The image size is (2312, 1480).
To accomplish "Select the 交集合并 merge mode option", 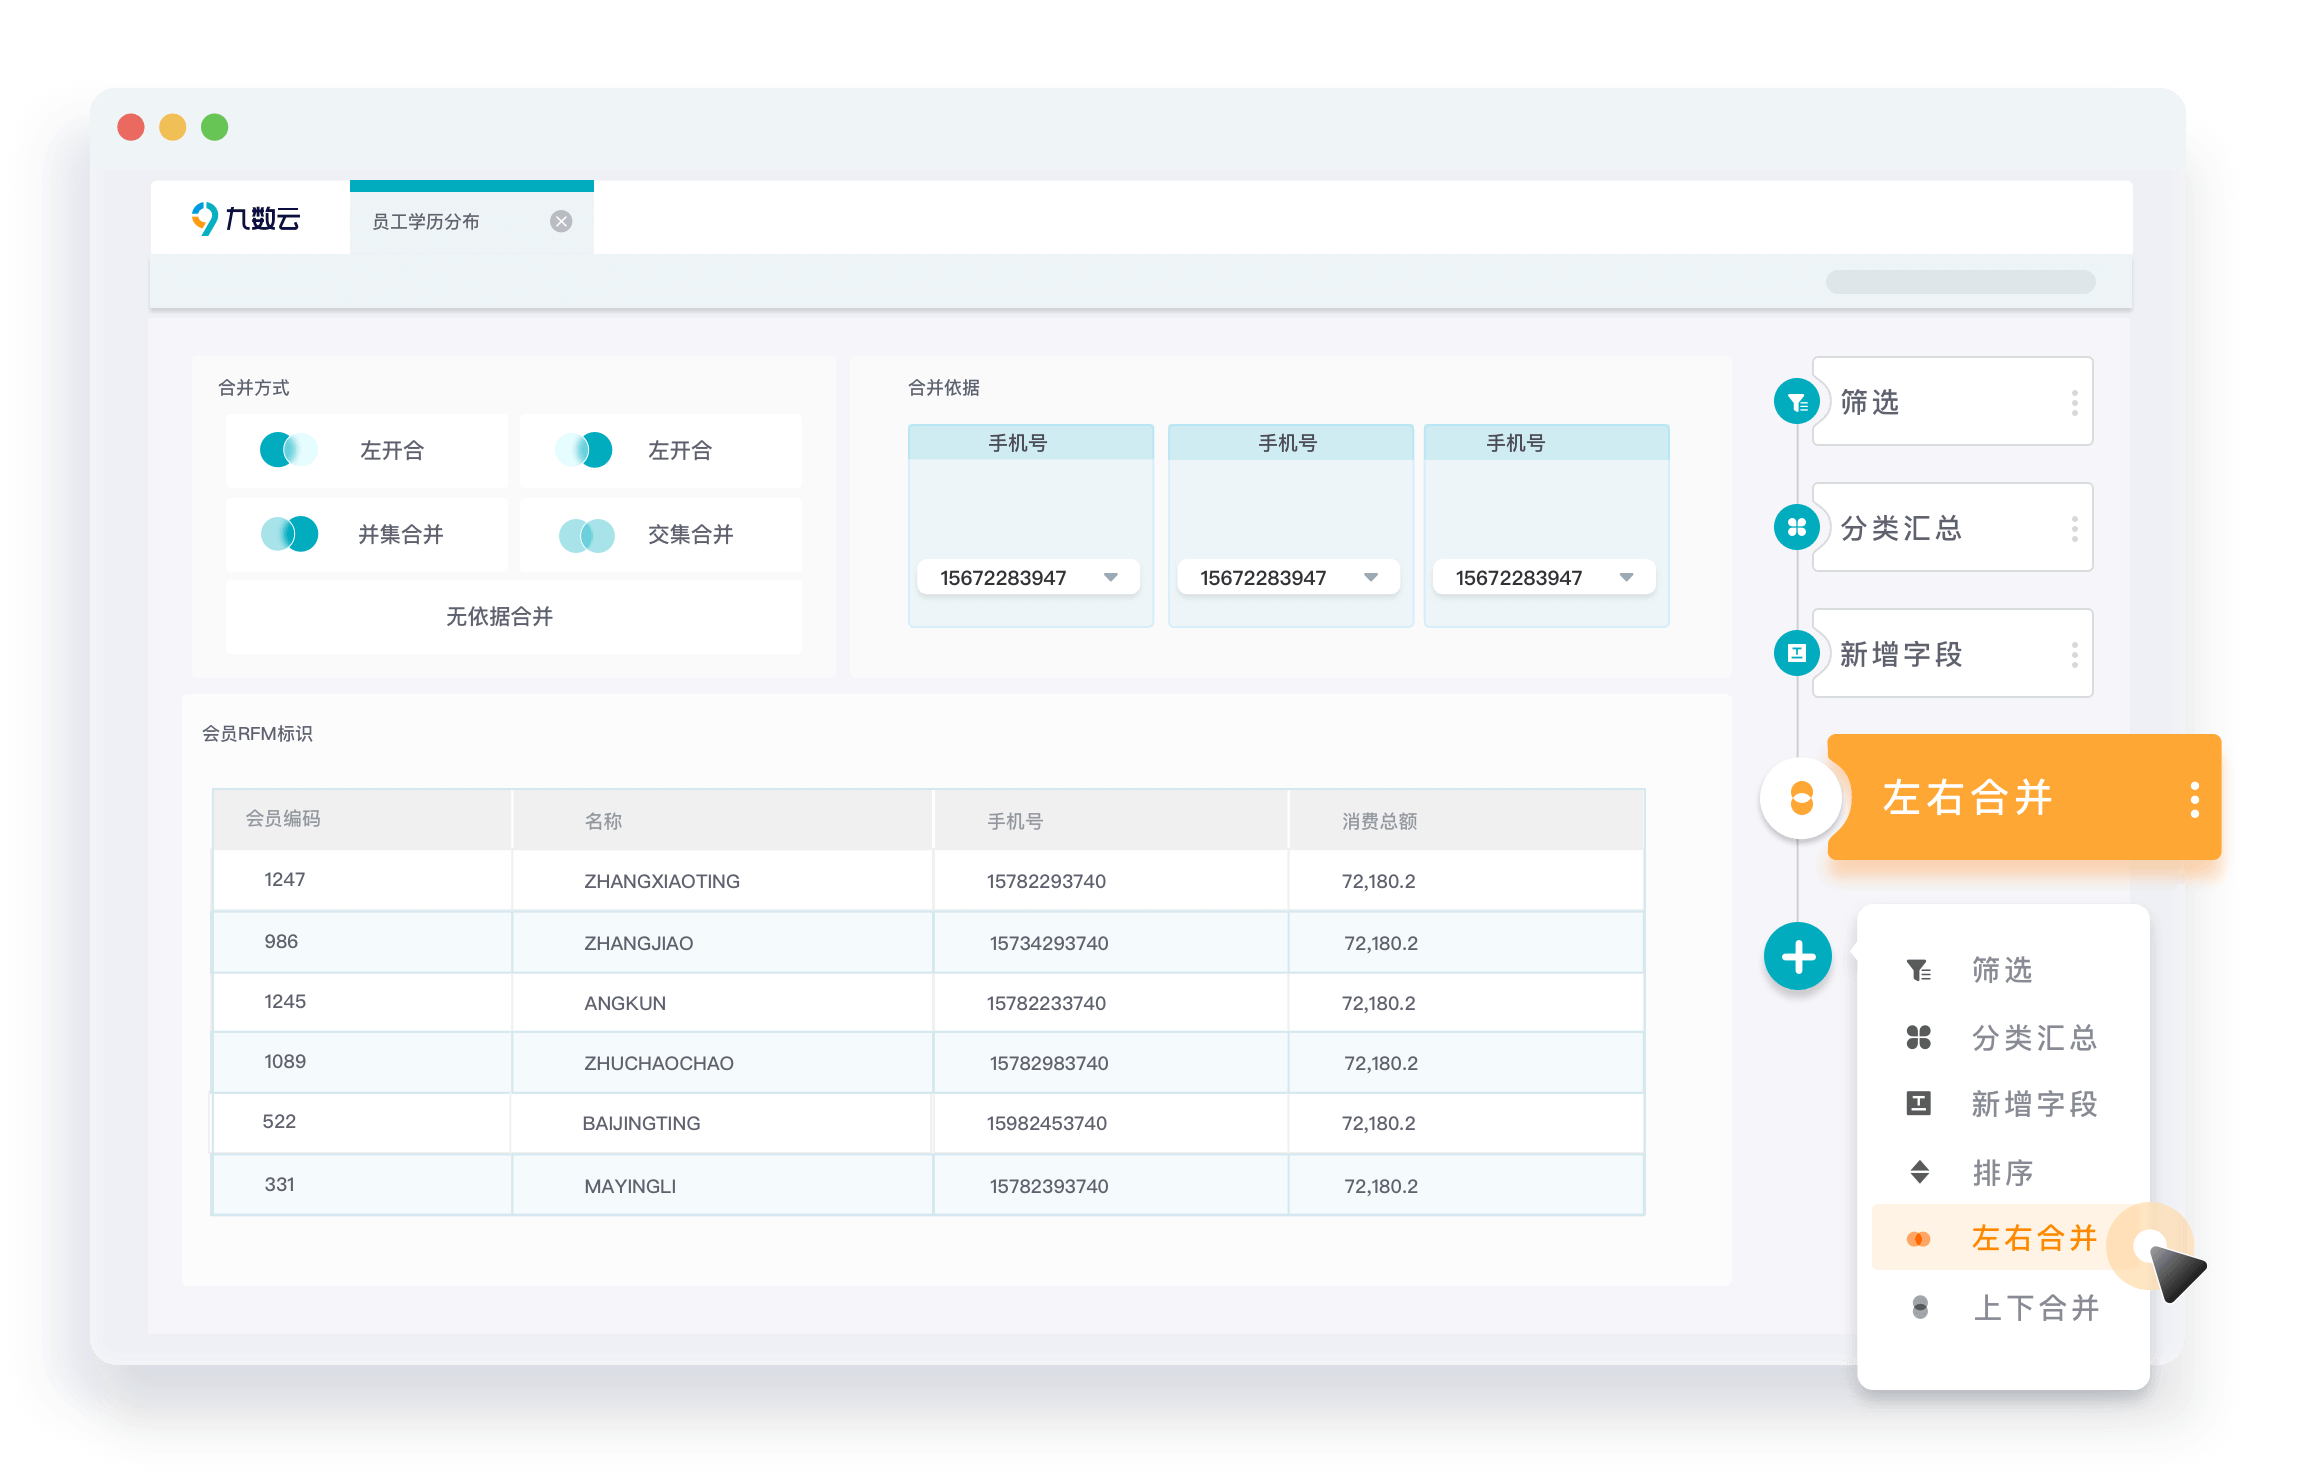I will pyautogui.click(x=660, y=535).
